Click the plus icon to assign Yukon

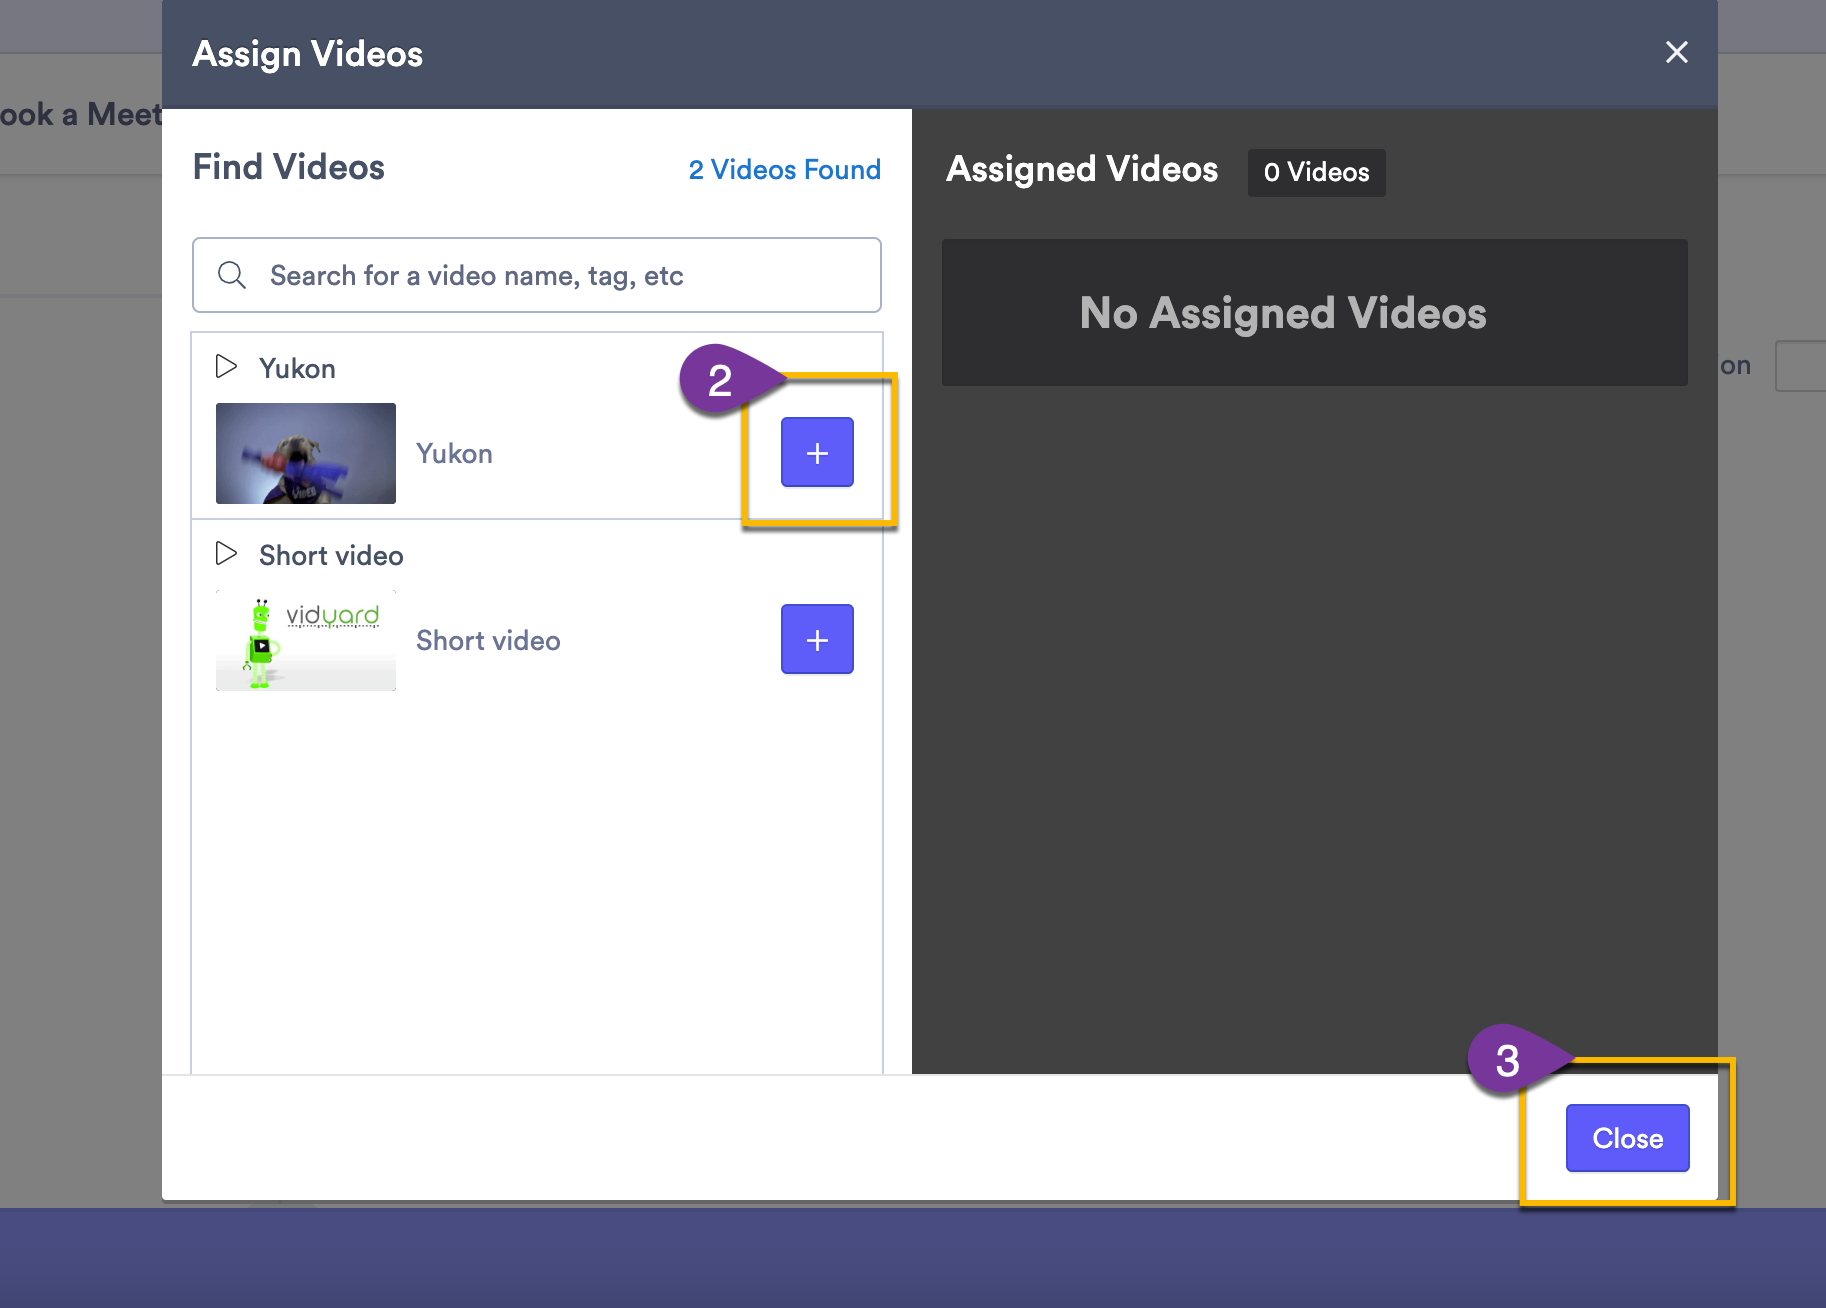(x=817, y=452)
